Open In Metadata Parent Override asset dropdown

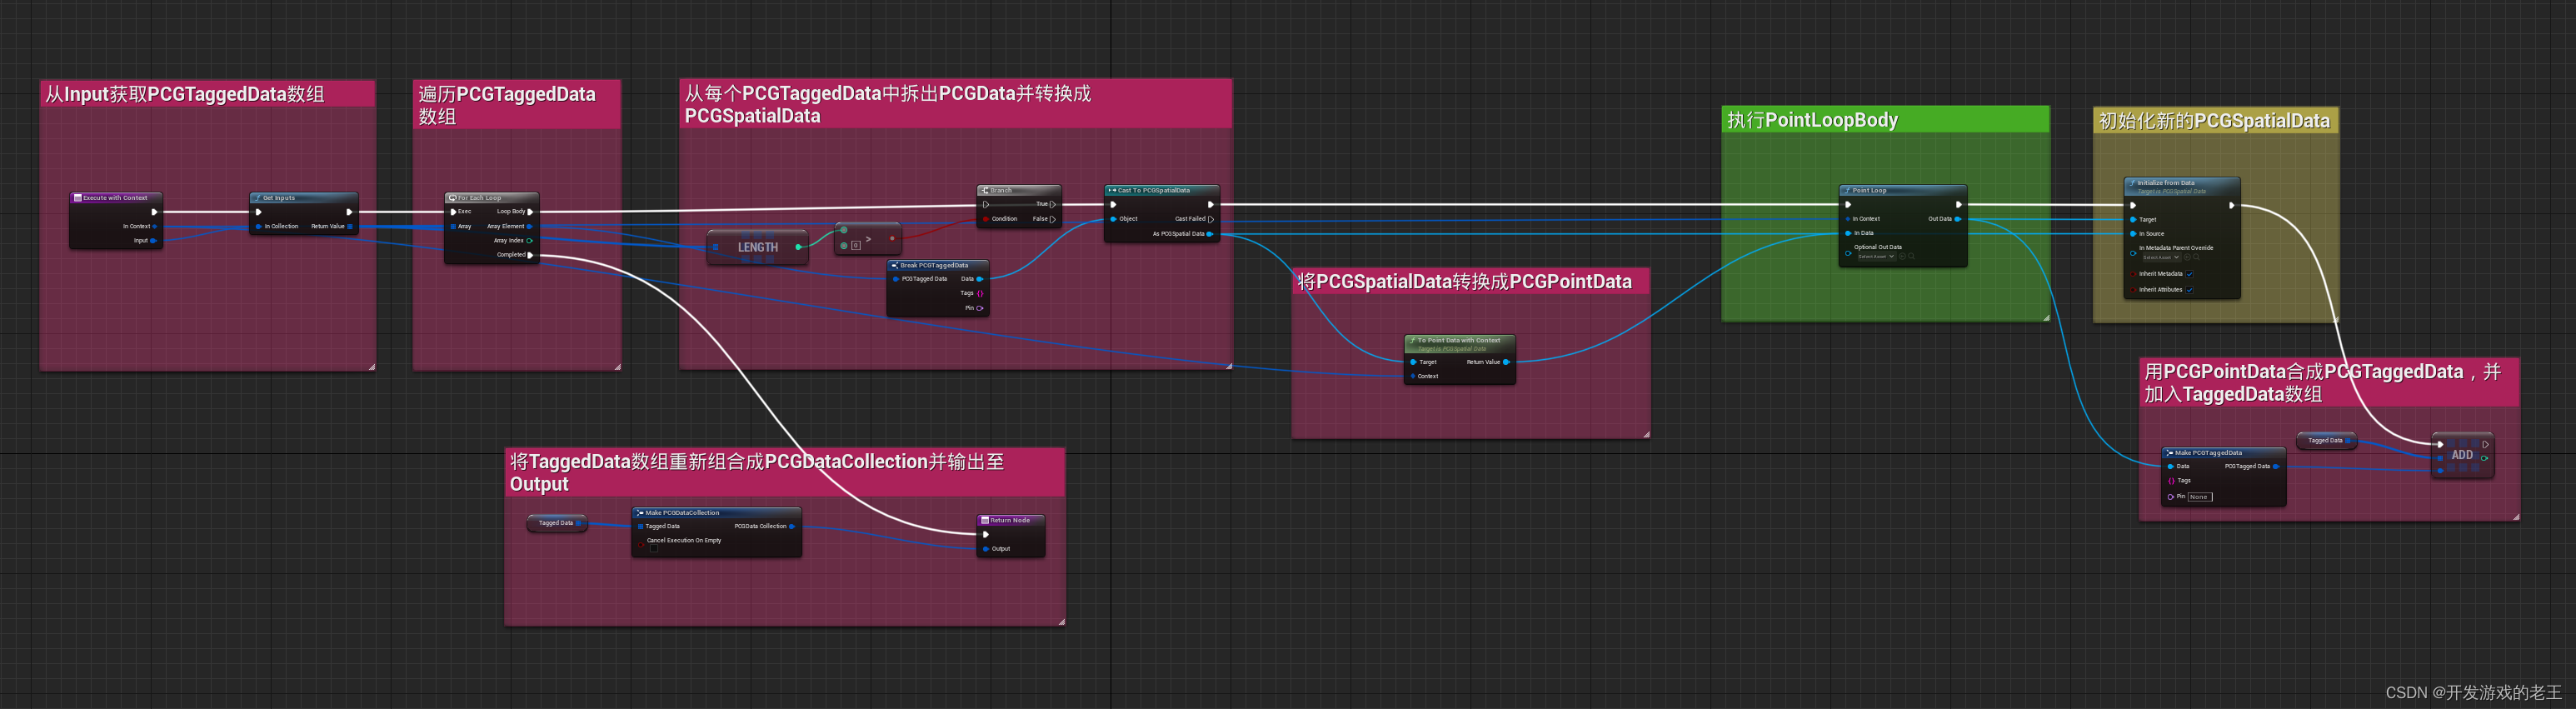click(x=2161, y=257)
